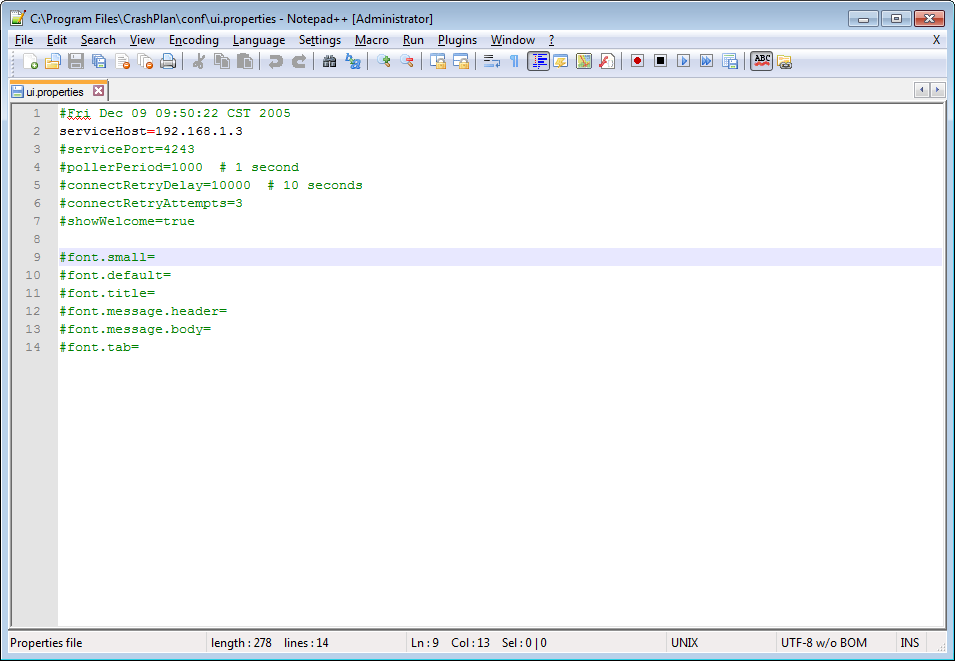Open the Plugins menu
955x661 pixels.
(457, 40)
